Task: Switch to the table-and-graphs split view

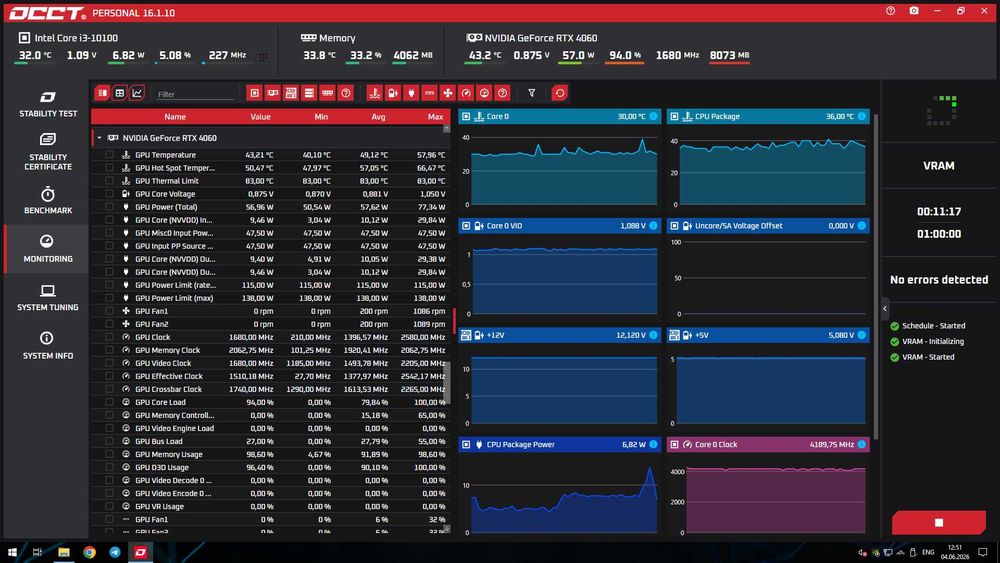Action: (x=102, y=93)
